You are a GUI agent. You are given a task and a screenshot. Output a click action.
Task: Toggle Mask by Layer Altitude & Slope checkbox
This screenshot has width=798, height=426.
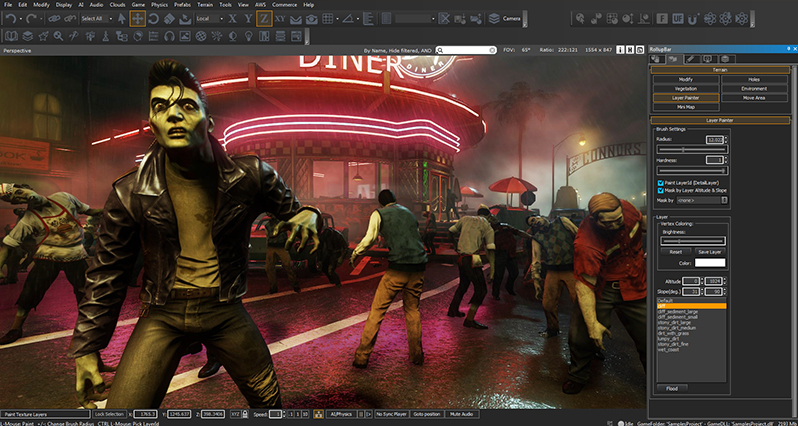[x=660, y=191]
